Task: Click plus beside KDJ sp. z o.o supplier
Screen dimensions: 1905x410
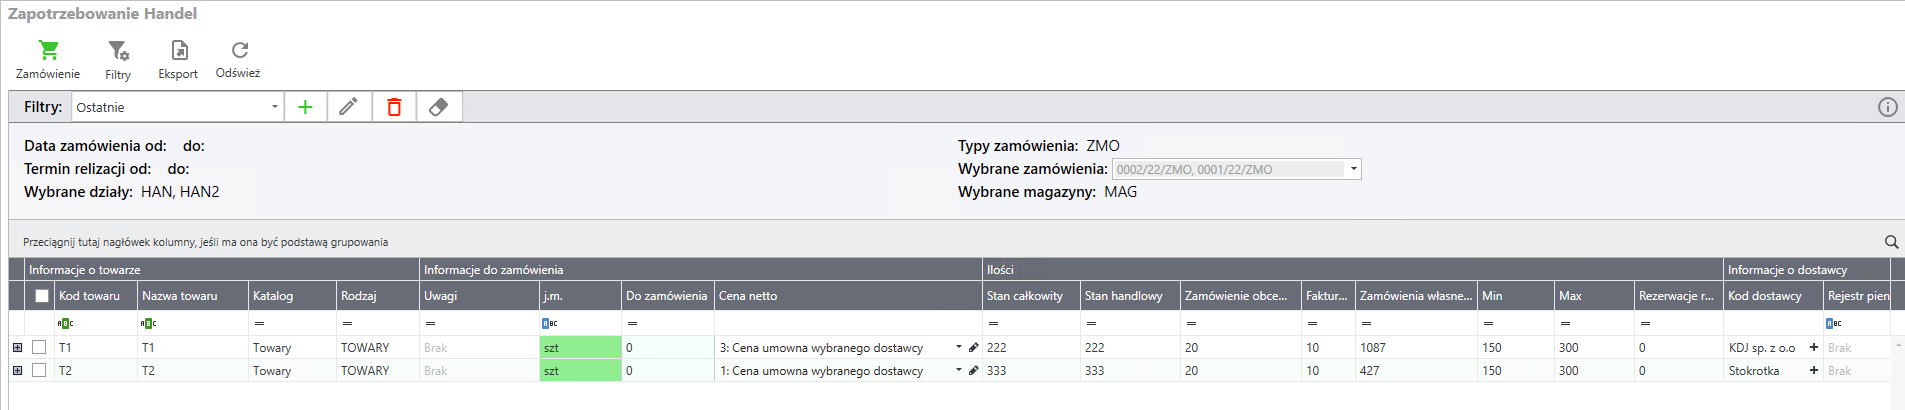Action: pyautogui.click(x=1813, y=347)
